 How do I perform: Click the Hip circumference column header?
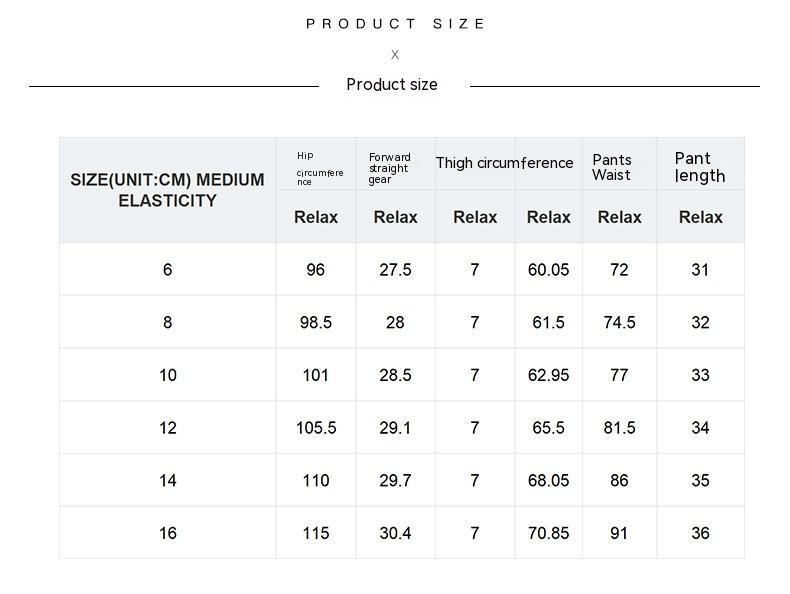coord(318,168)
